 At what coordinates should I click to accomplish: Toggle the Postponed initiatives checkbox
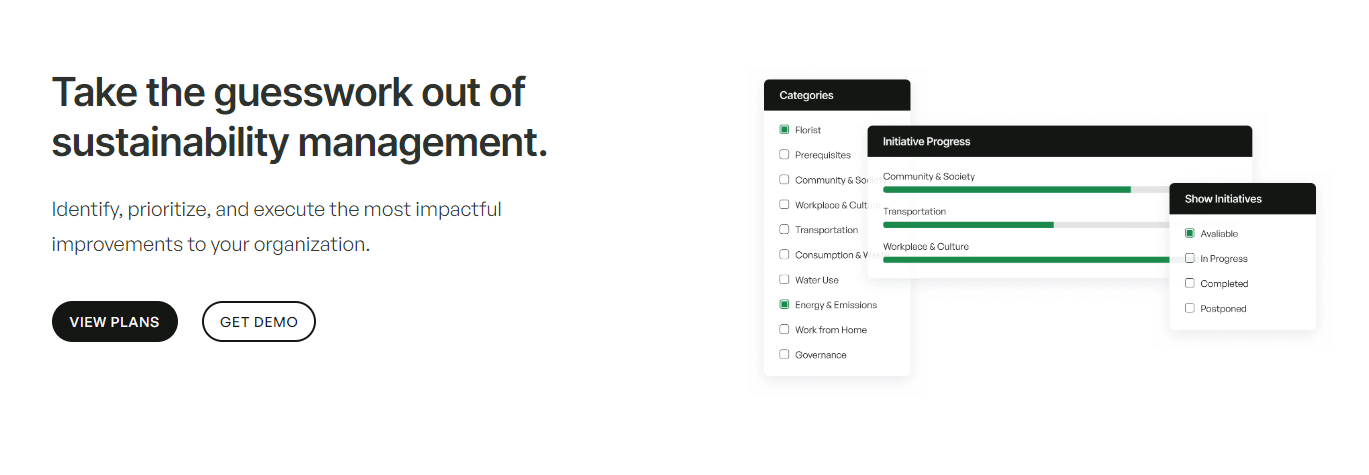1189,308
